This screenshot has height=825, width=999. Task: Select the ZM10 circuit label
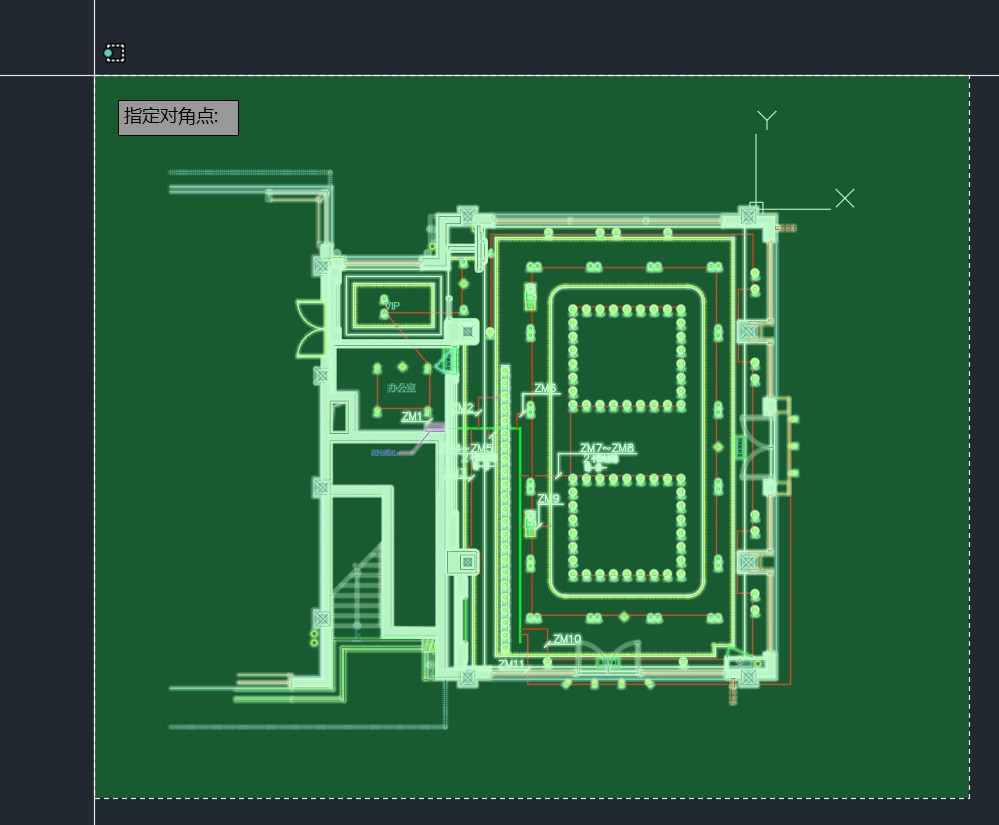click(x=567, y=639)
